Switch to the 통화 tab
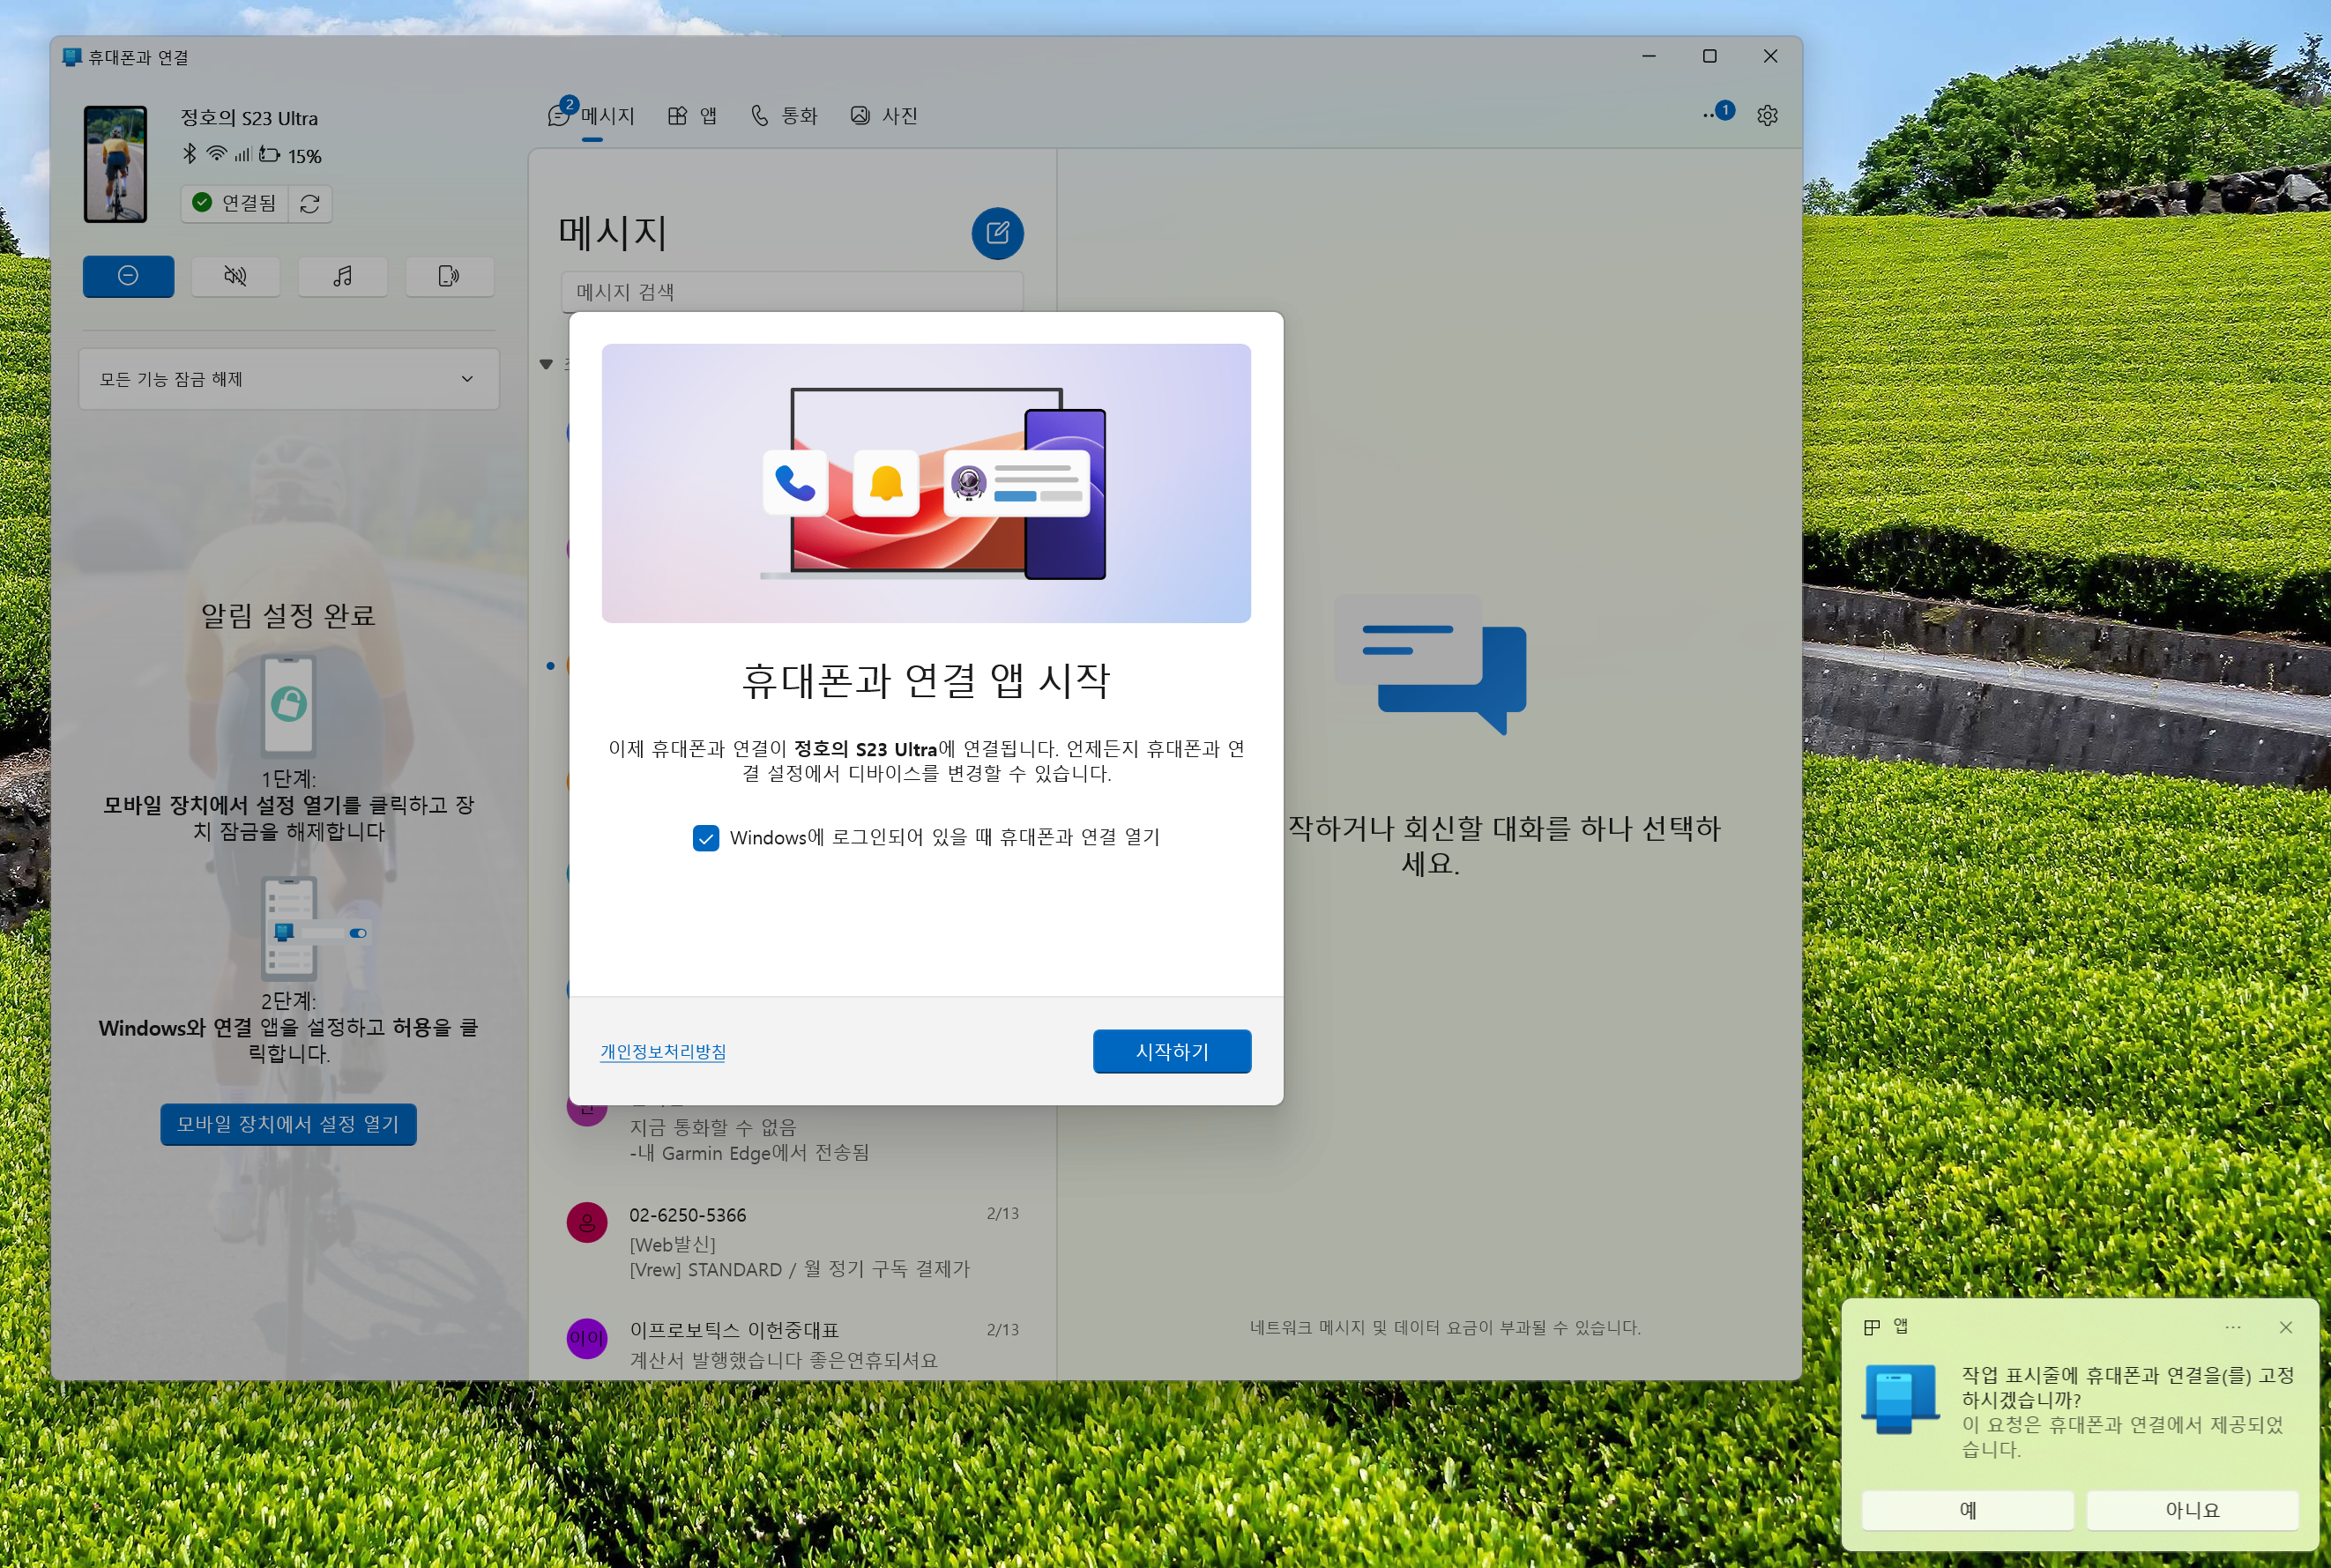Viewport: 2331px width, 1568px height. point(785,116)
